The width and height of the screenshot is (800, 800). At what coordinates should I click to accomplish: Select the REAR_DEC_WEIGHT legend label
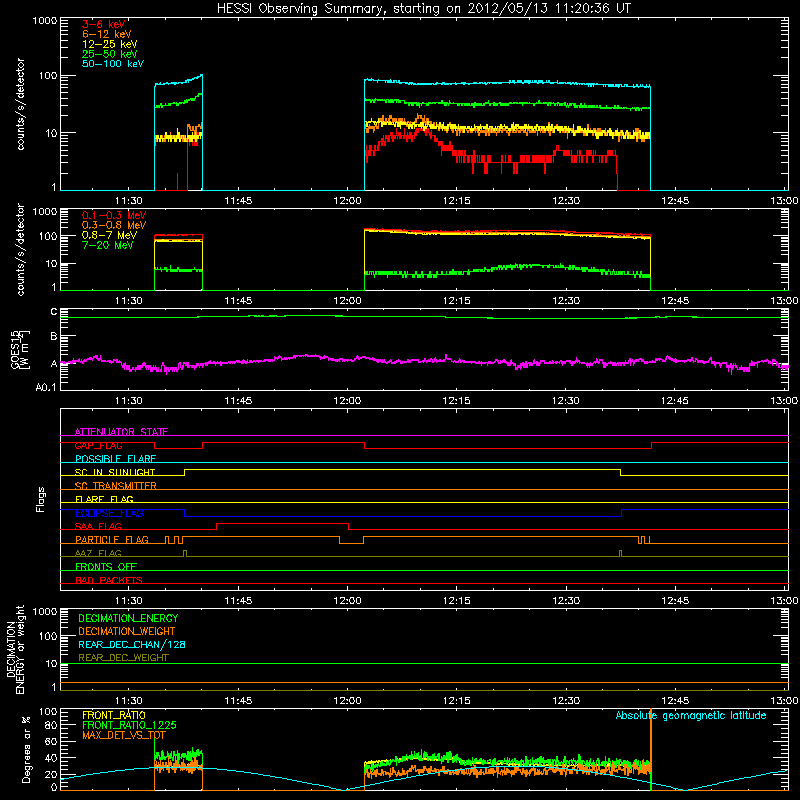point(123,658)
